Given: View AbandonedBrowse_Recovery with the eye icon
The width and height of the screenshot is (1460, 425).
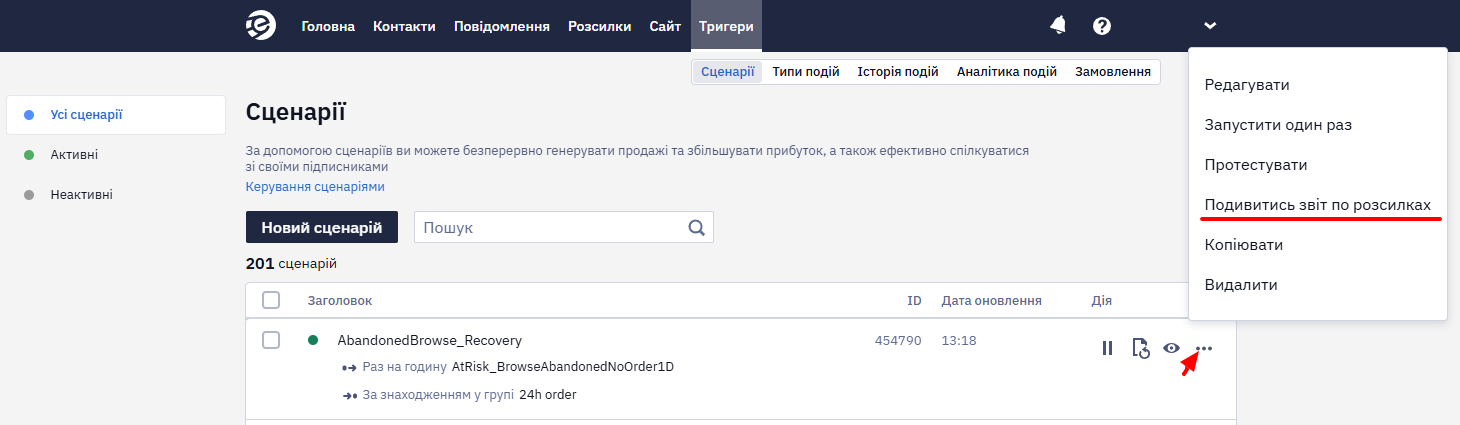Looking at the screenshot, I should point(1172,348).
